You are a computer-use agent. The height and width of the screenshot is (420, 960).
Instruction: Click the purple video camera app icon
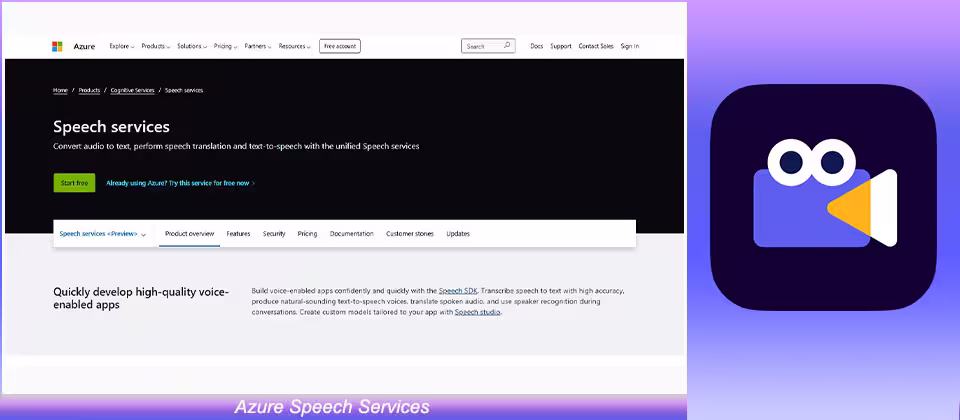[823, 197]
